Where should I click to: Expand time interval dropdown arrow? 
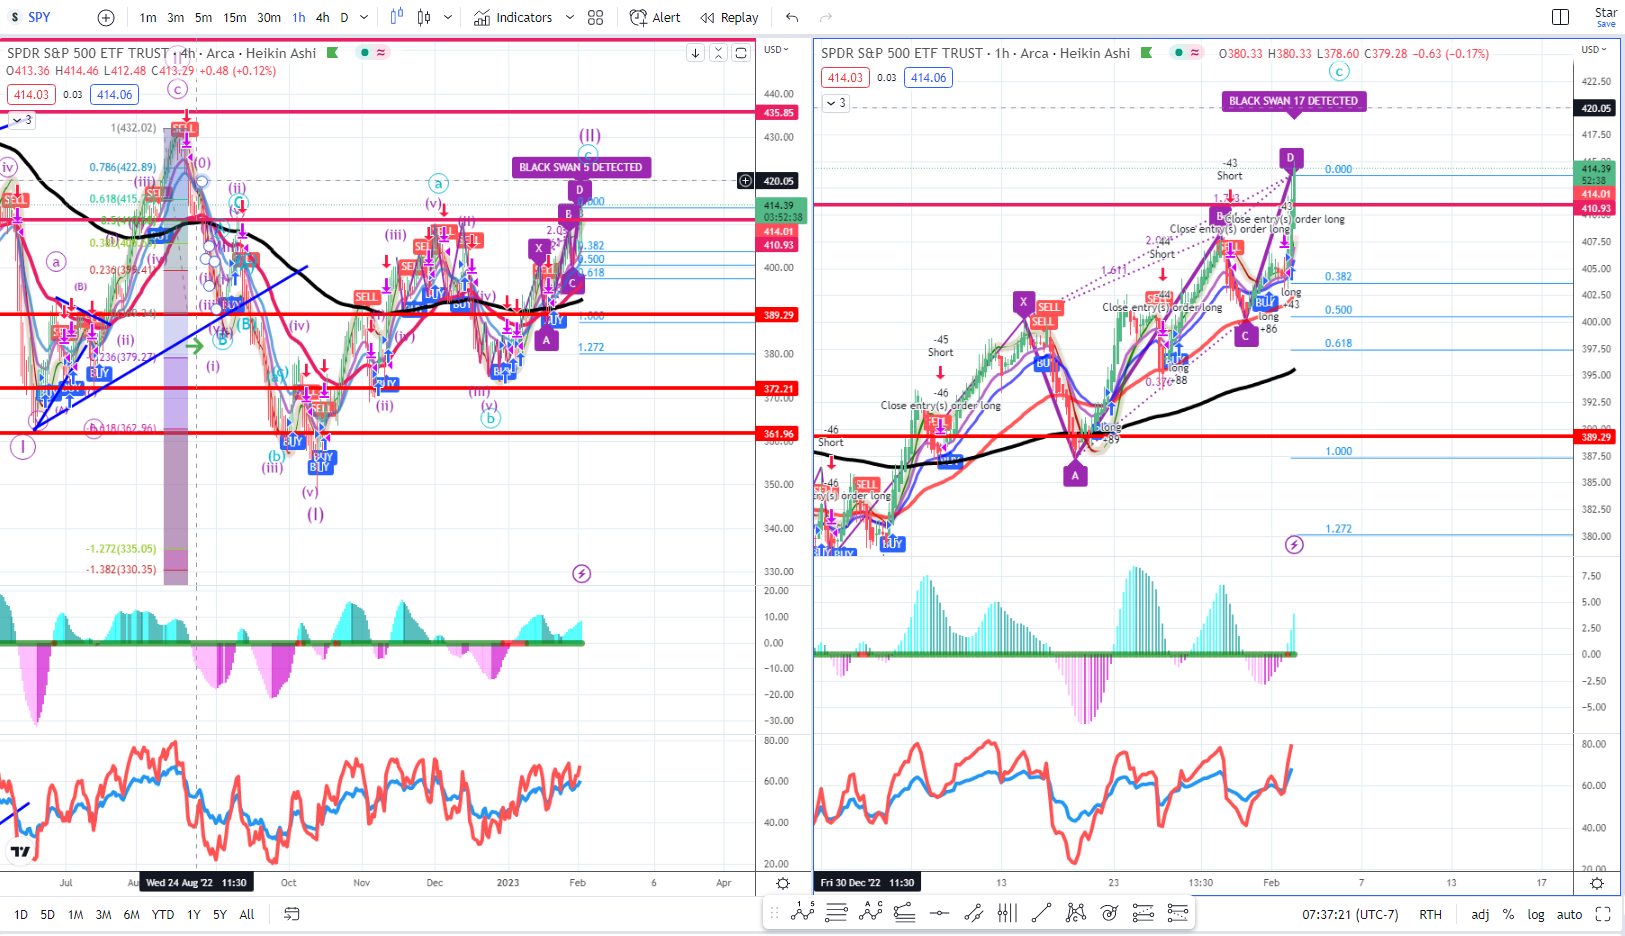click(364, 17)
